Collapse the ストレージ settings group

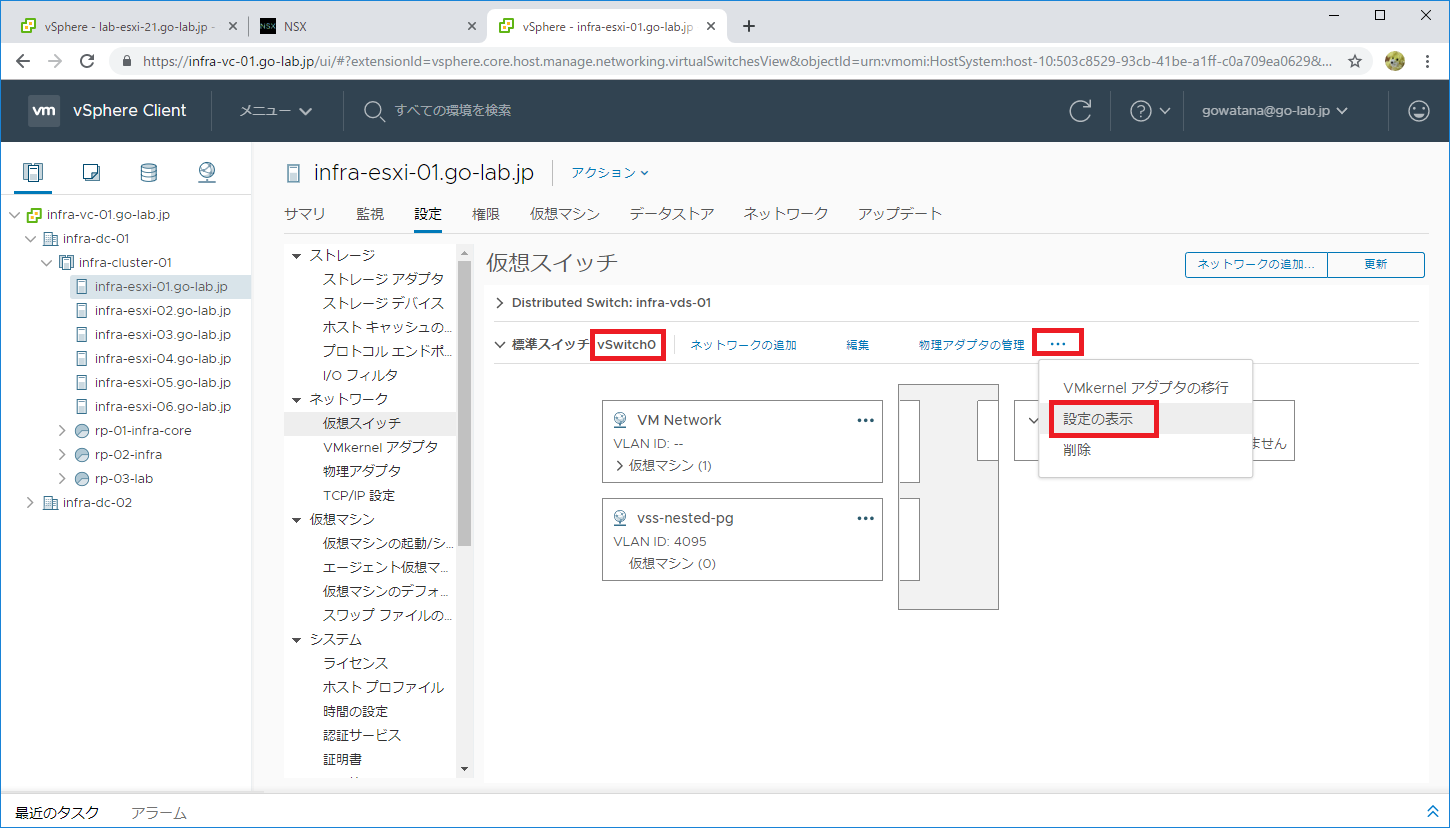[297, 256]
